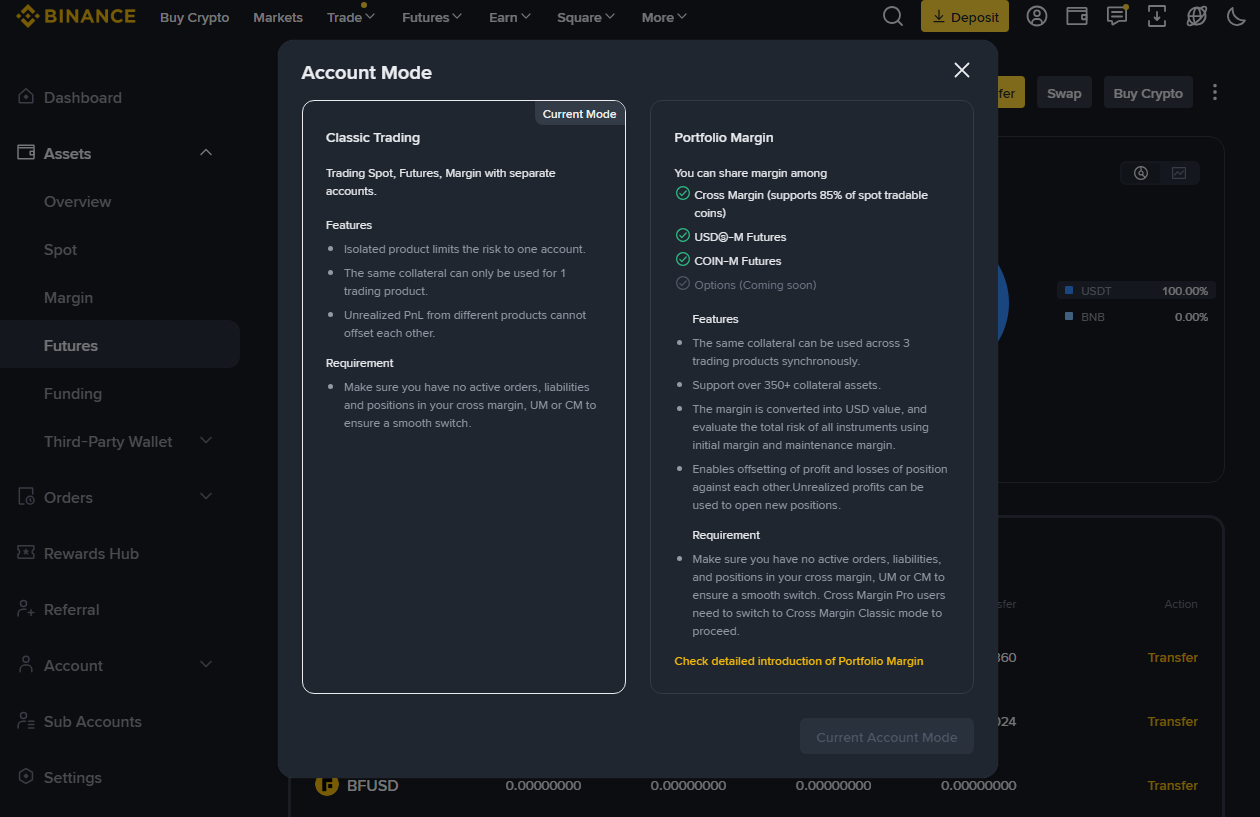Click Options (Coming soon) item
The image size is (1260, 817).
click(746, 285)
